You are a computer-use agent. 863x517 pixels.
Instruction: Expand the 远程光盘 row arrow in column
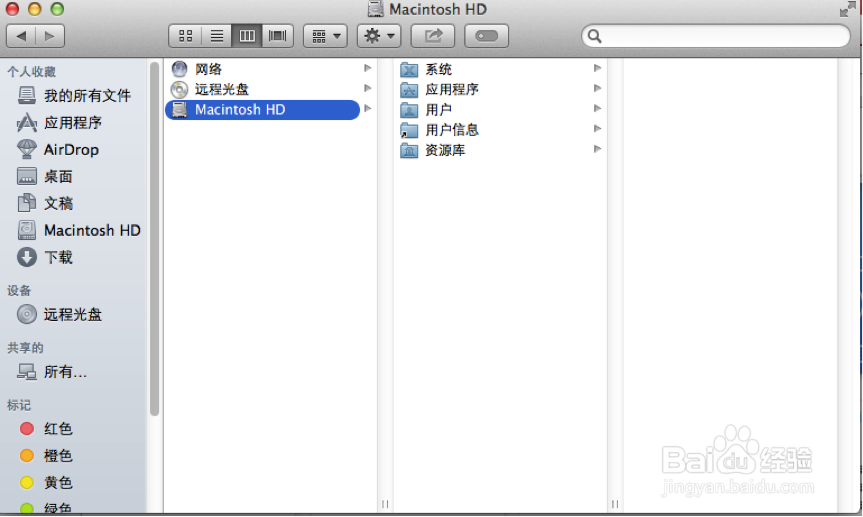[x=368, y=89]
